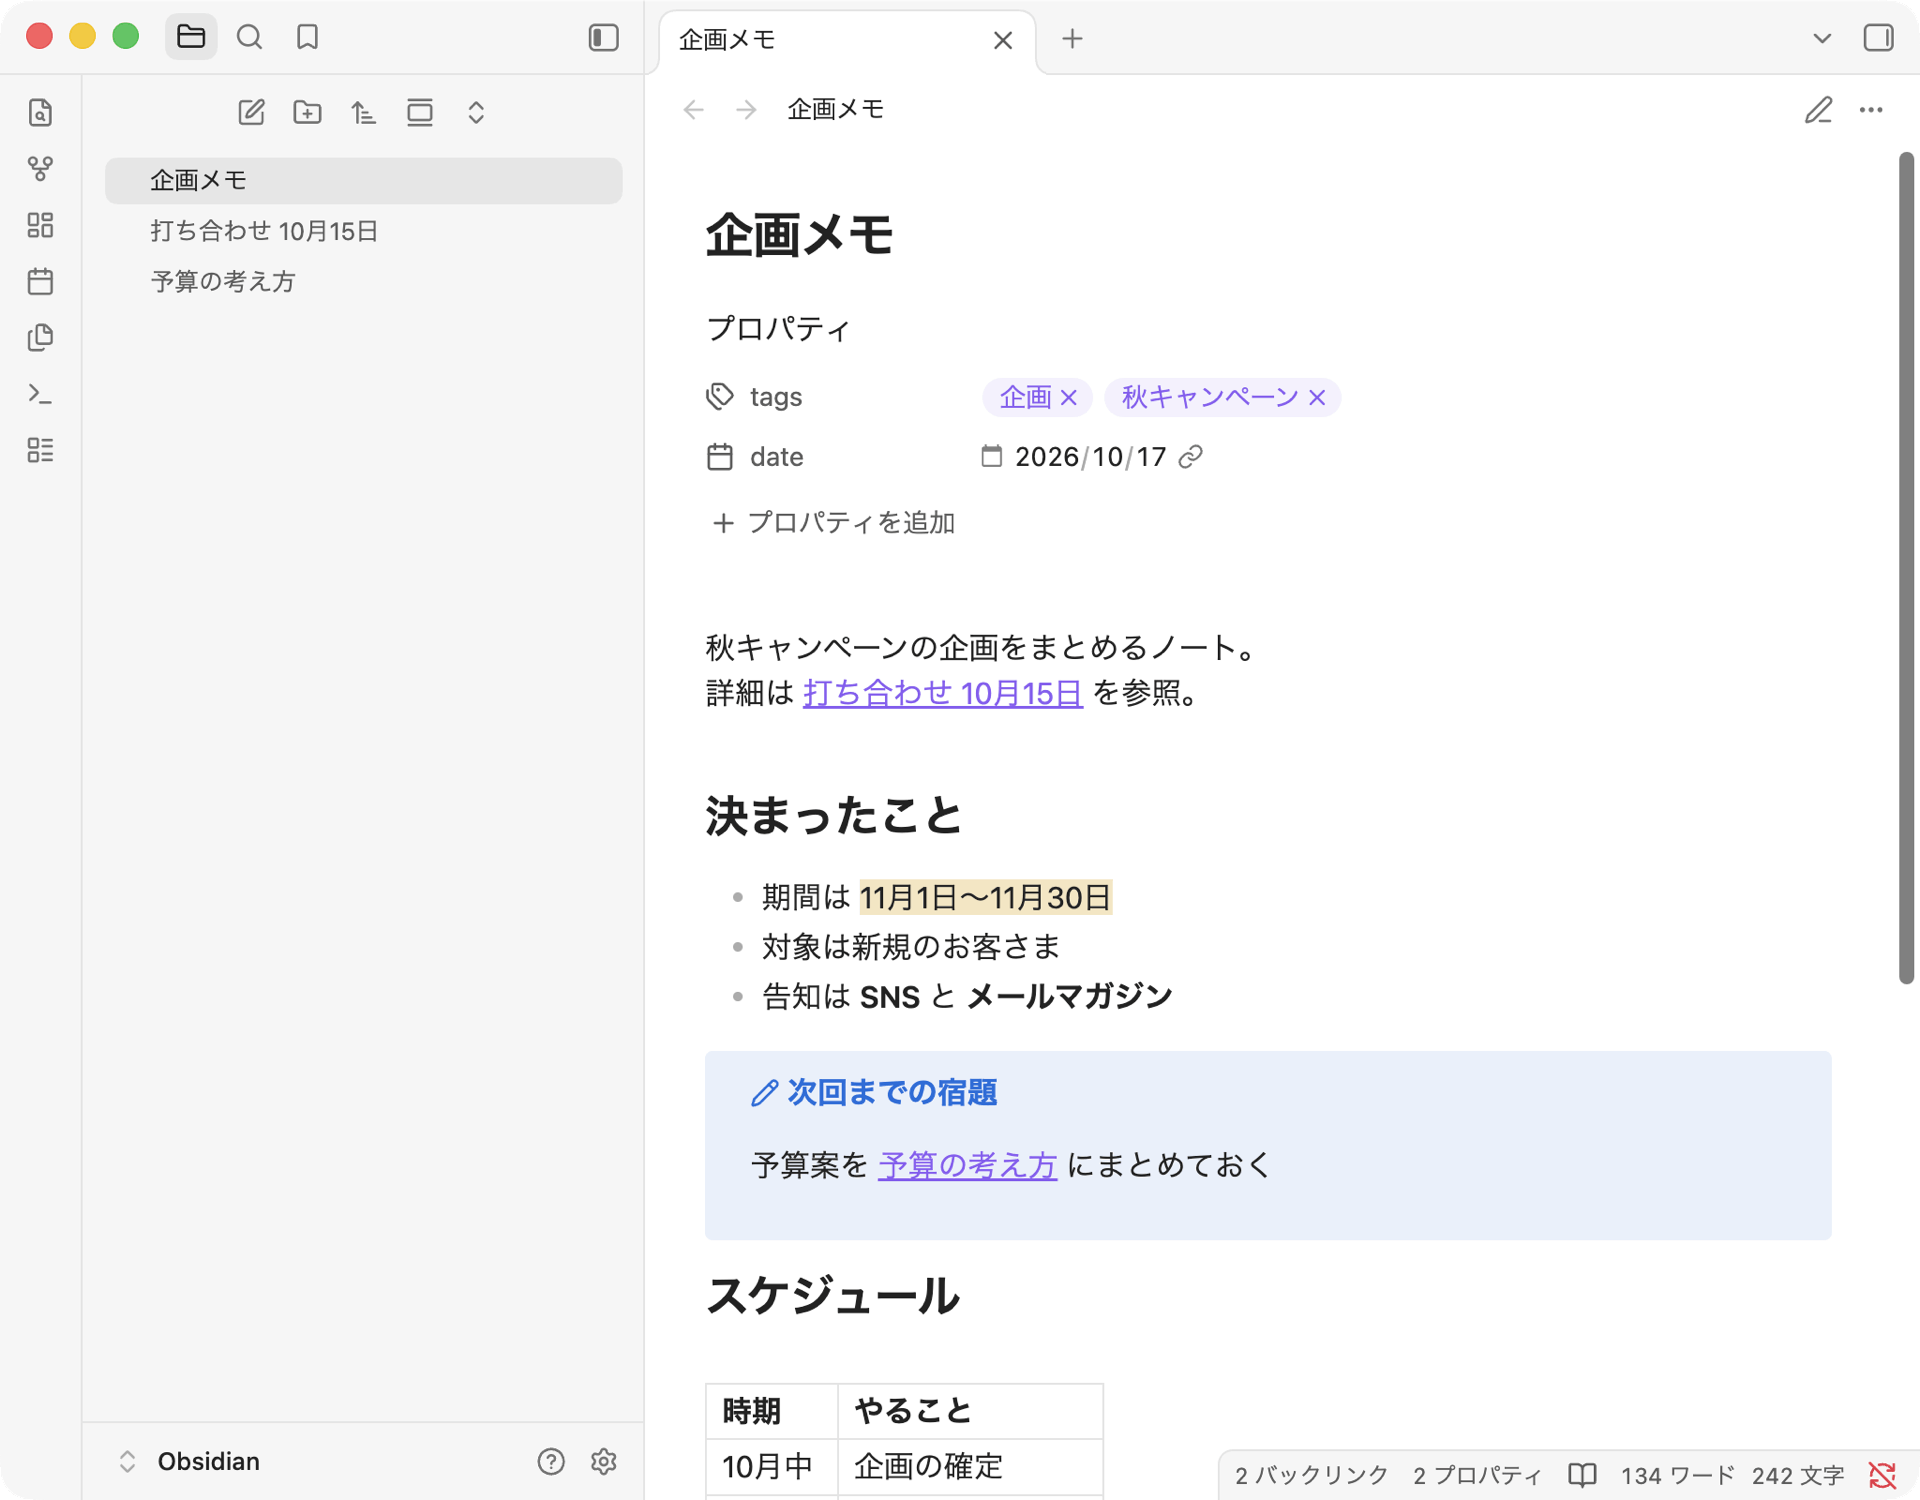Create a new note in file explorer
This screenshot has width=1920, height=1500.
coord(251,112)
